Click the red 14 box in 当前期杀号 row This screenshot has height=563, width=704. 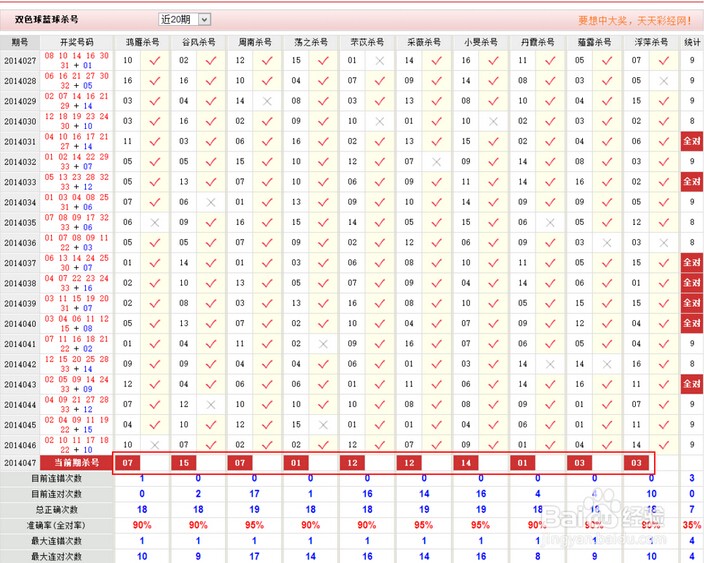[x=466, y=463]
